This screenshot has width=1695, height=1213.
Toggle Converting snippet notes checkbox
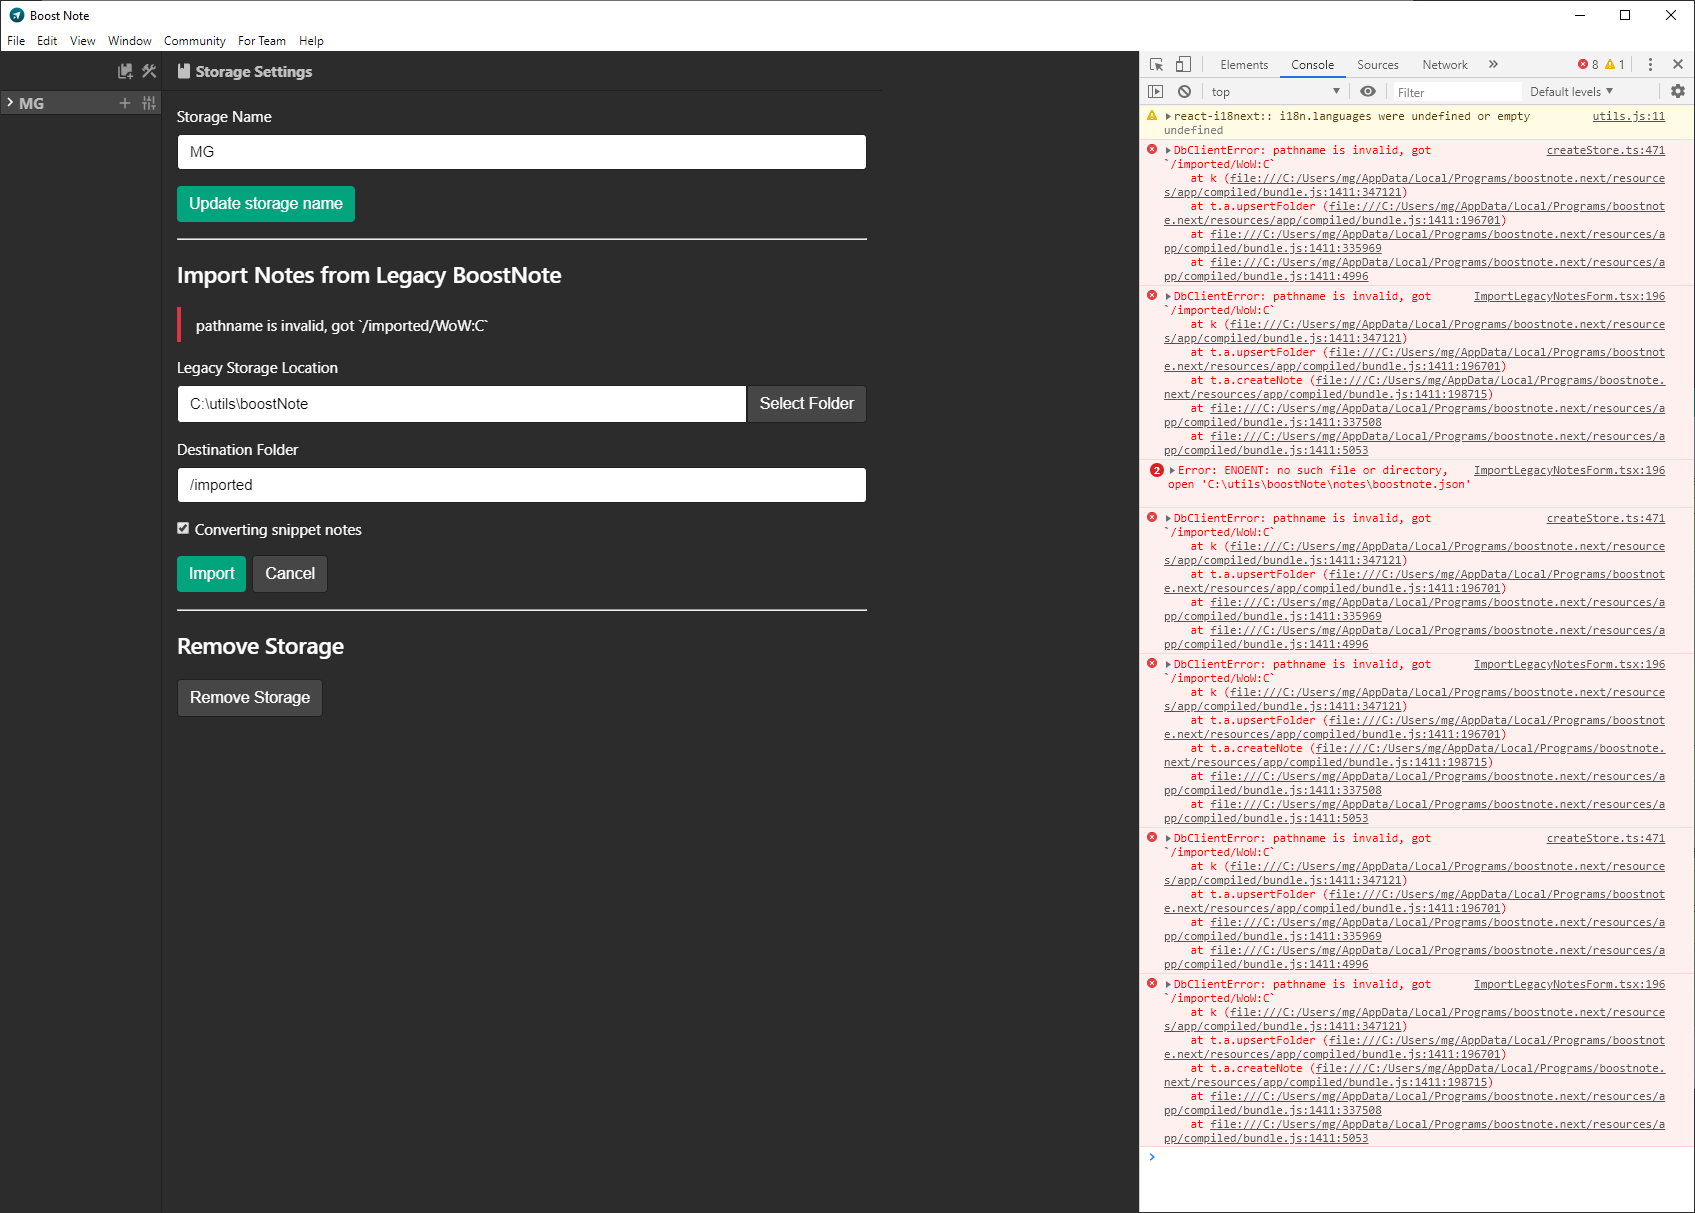coord(183,528)
